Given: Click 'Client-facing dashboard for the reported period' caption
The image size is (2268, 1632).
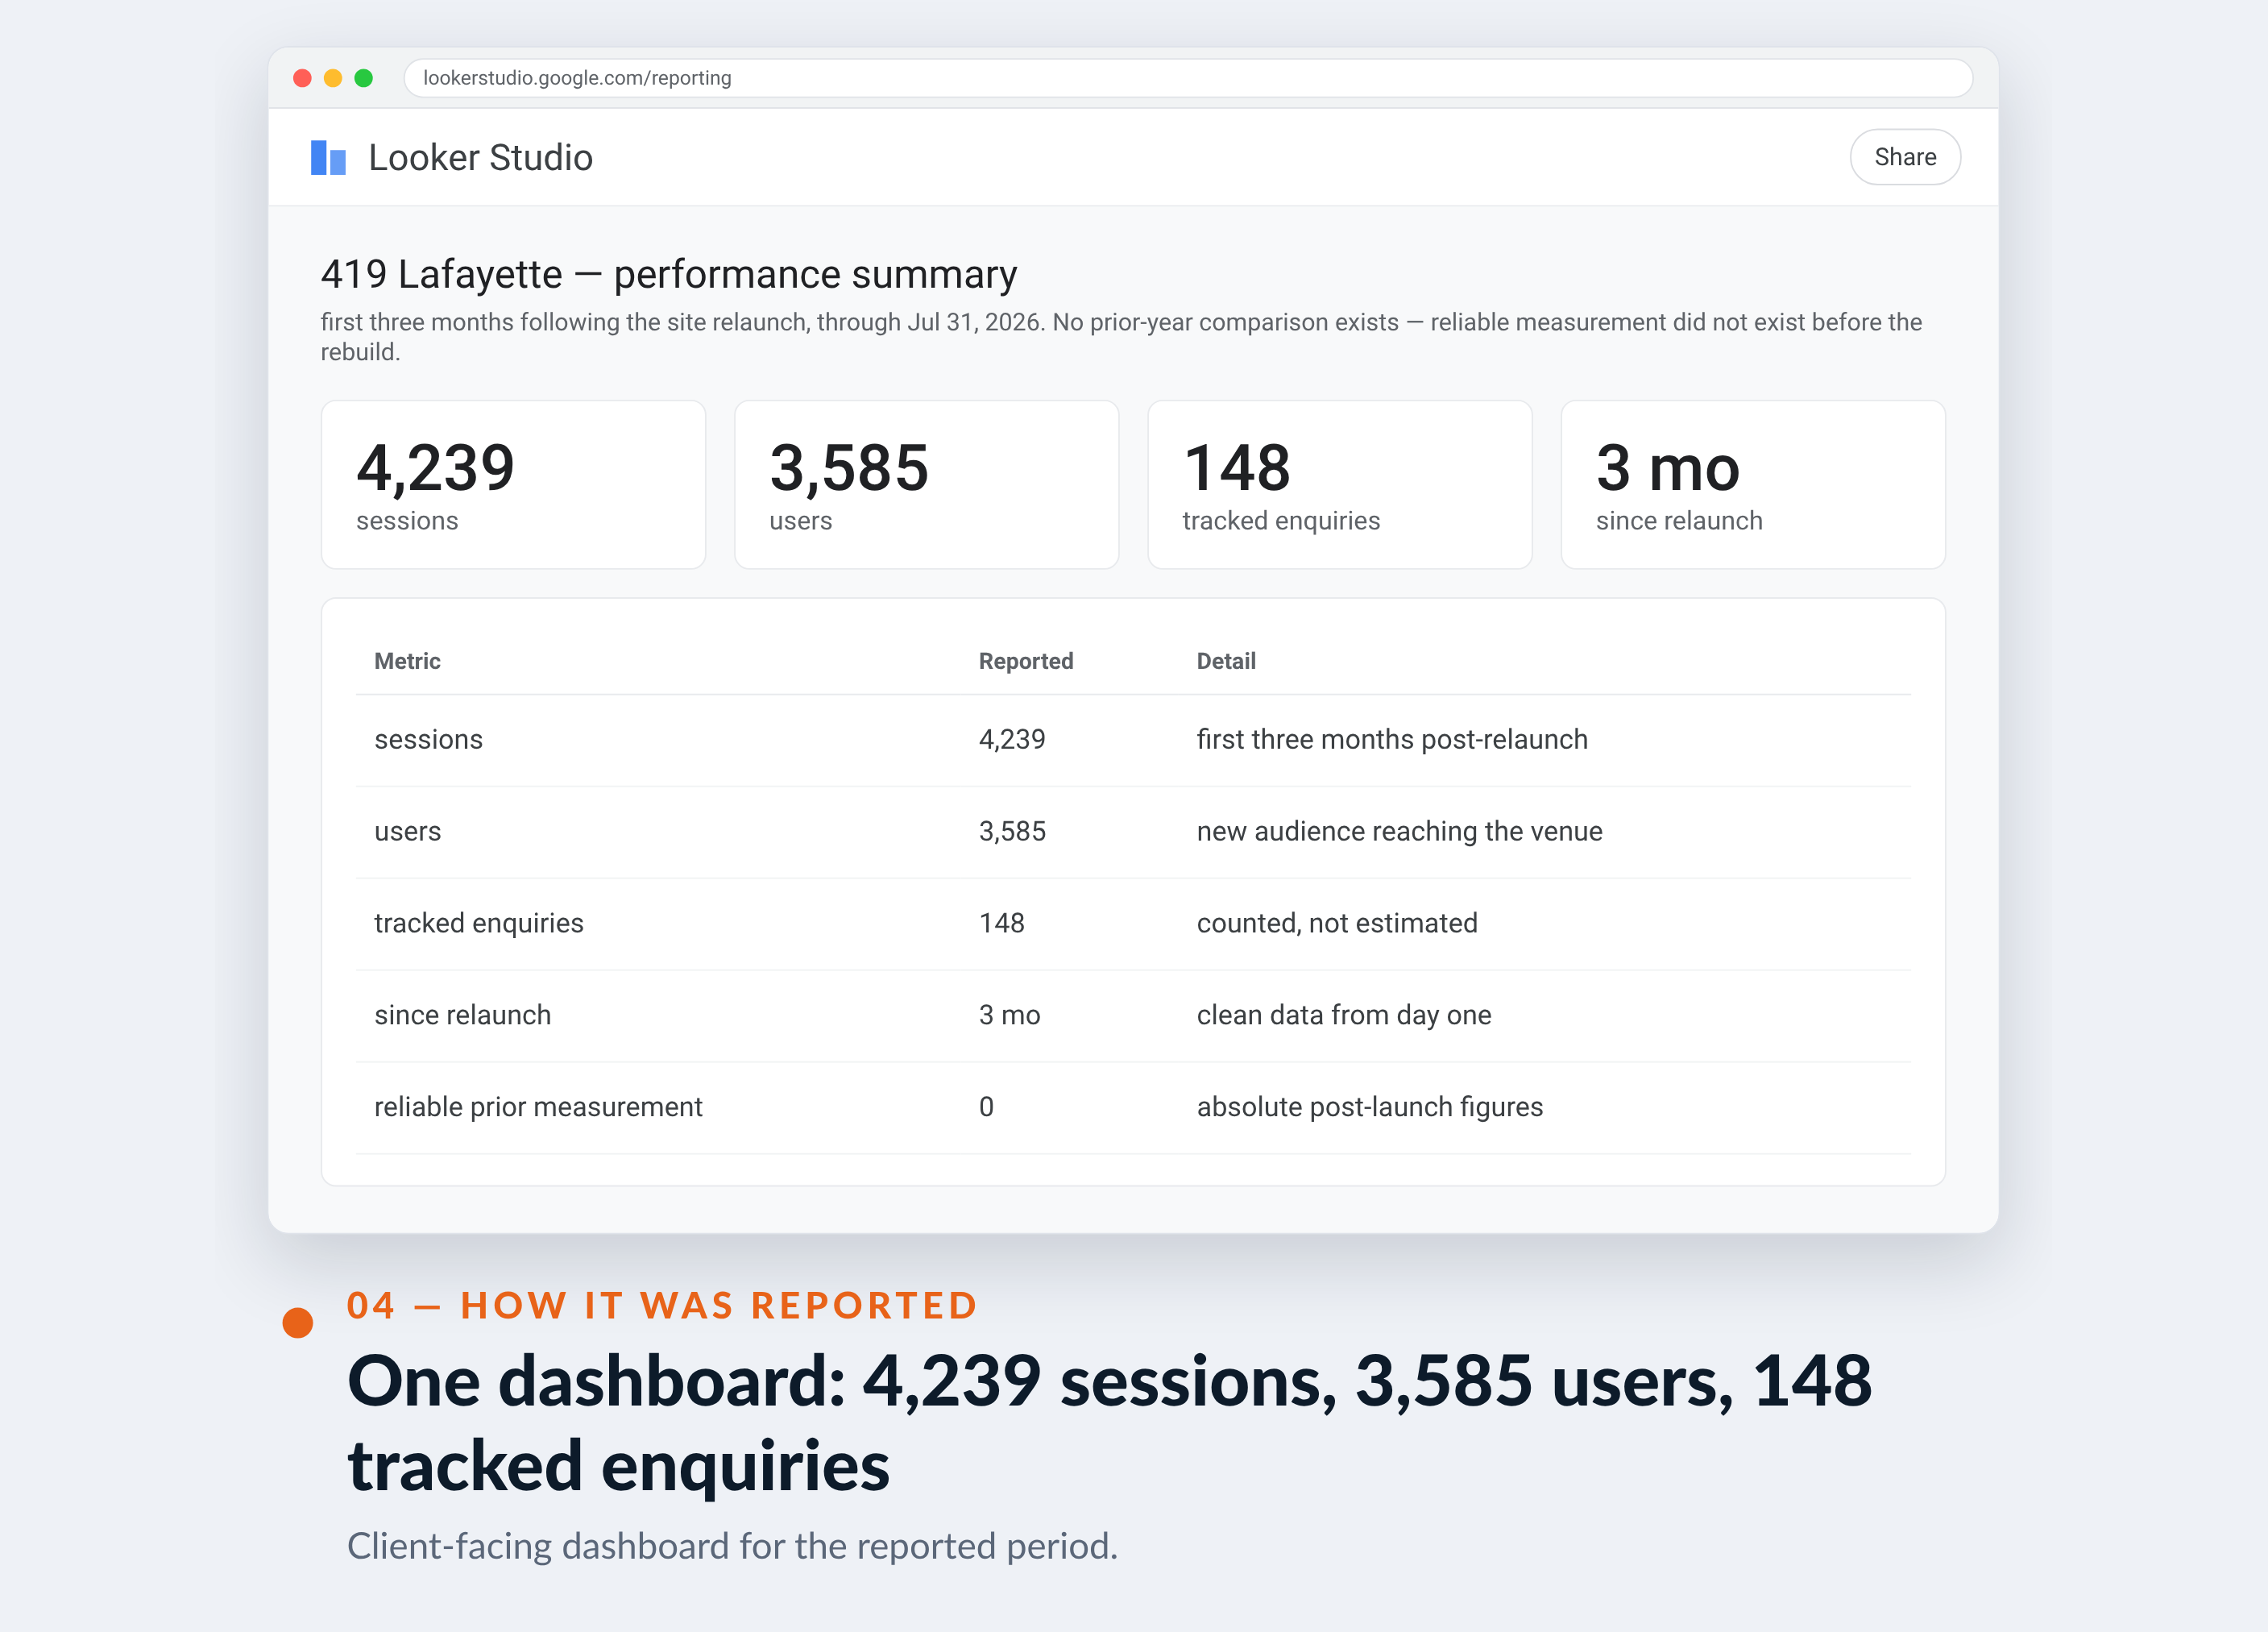Looking at the screenshot, I should [x=732, y=1546].
